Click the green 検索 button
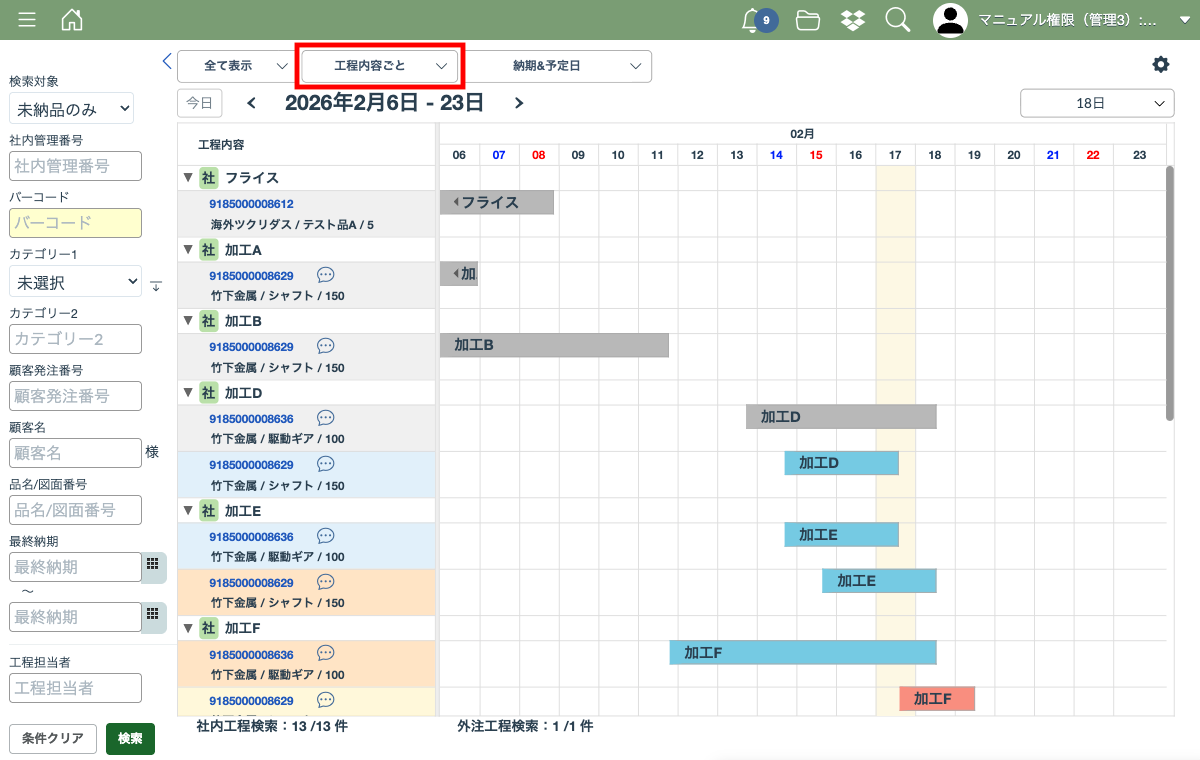This screenshot has width=1200, height=760. [130, 739]
